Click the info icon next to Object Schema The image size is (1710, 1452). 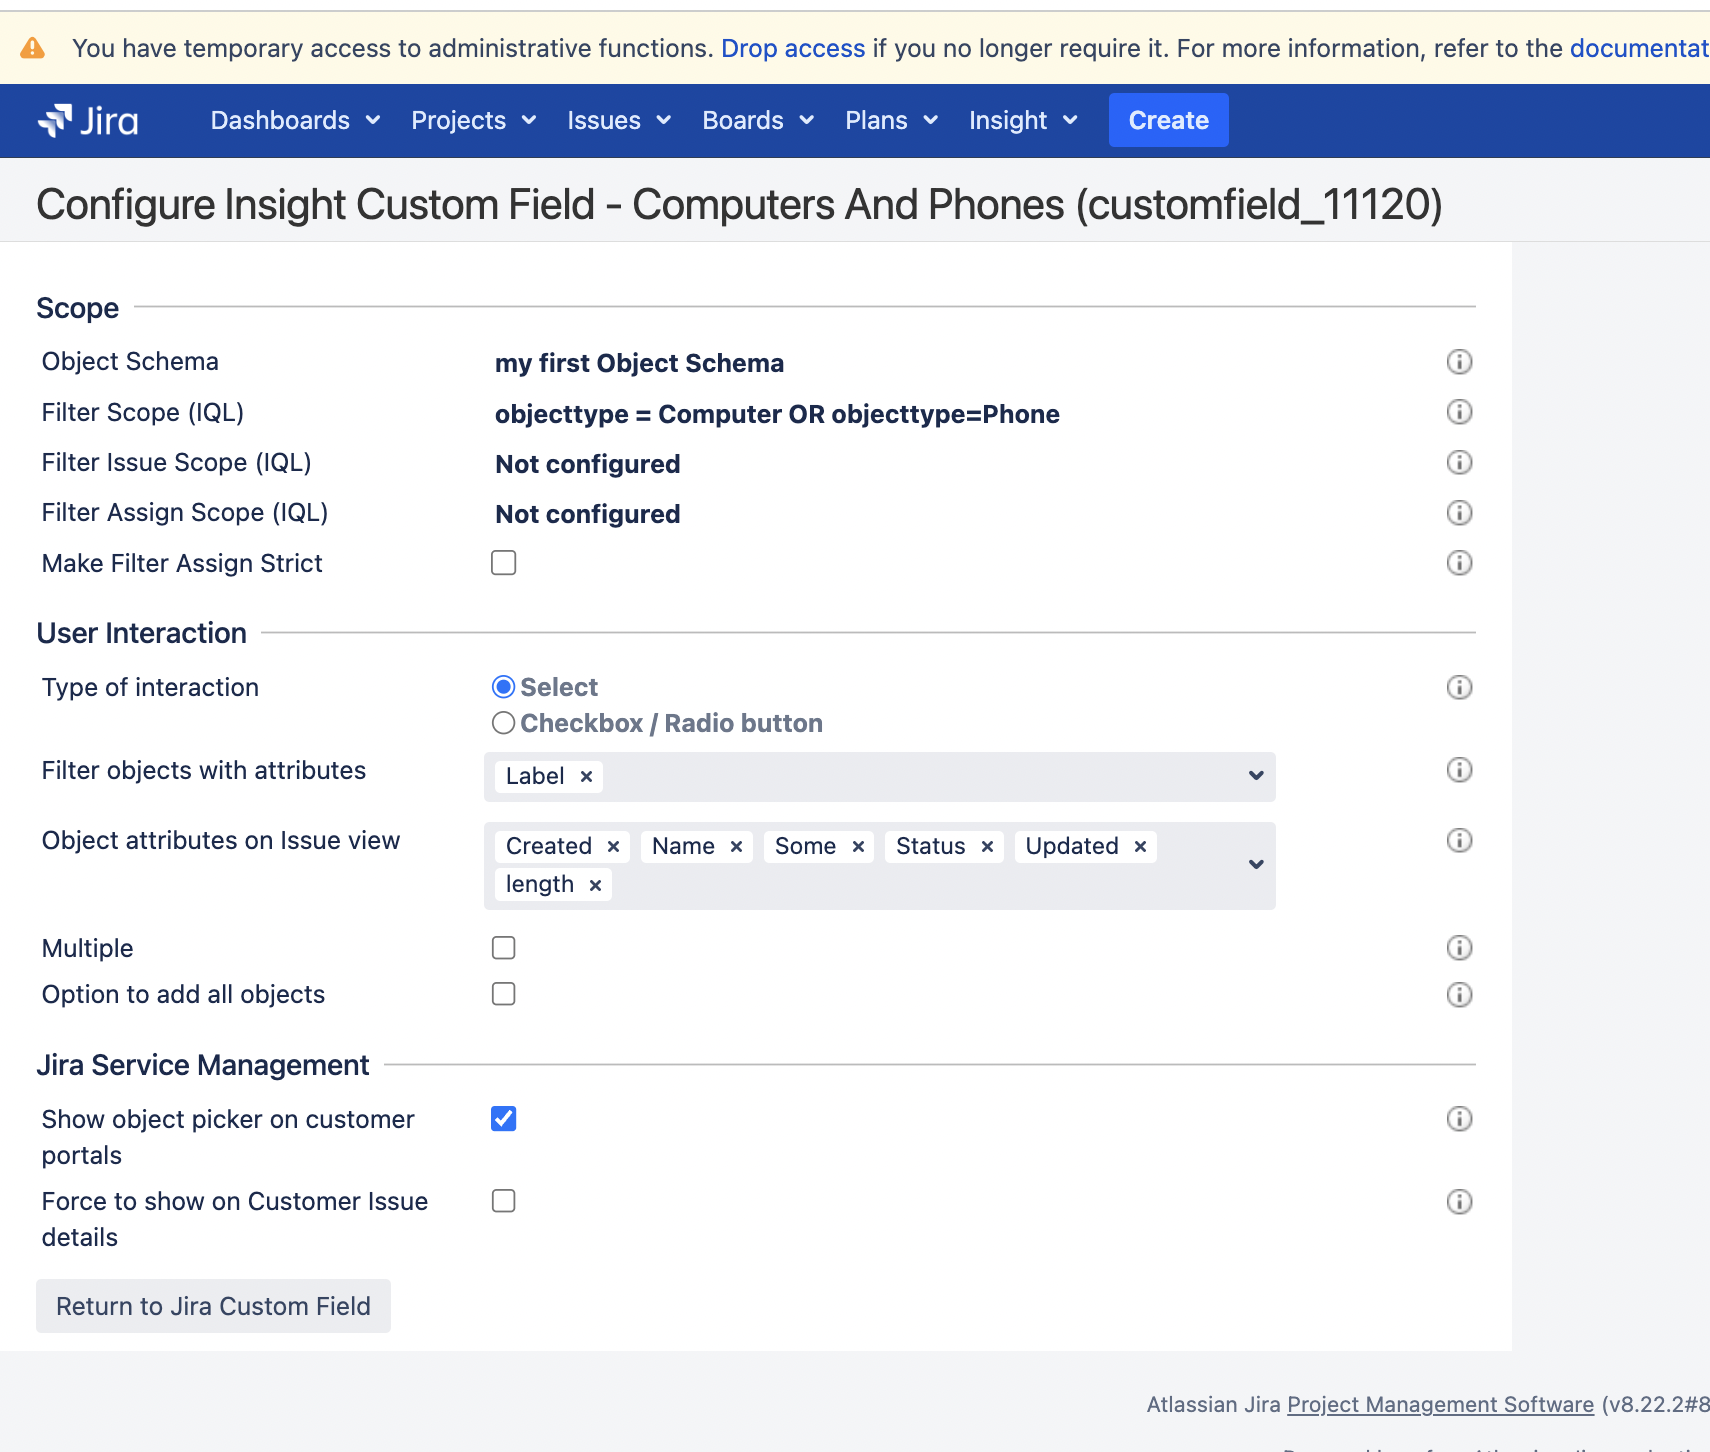(1459, 362)
